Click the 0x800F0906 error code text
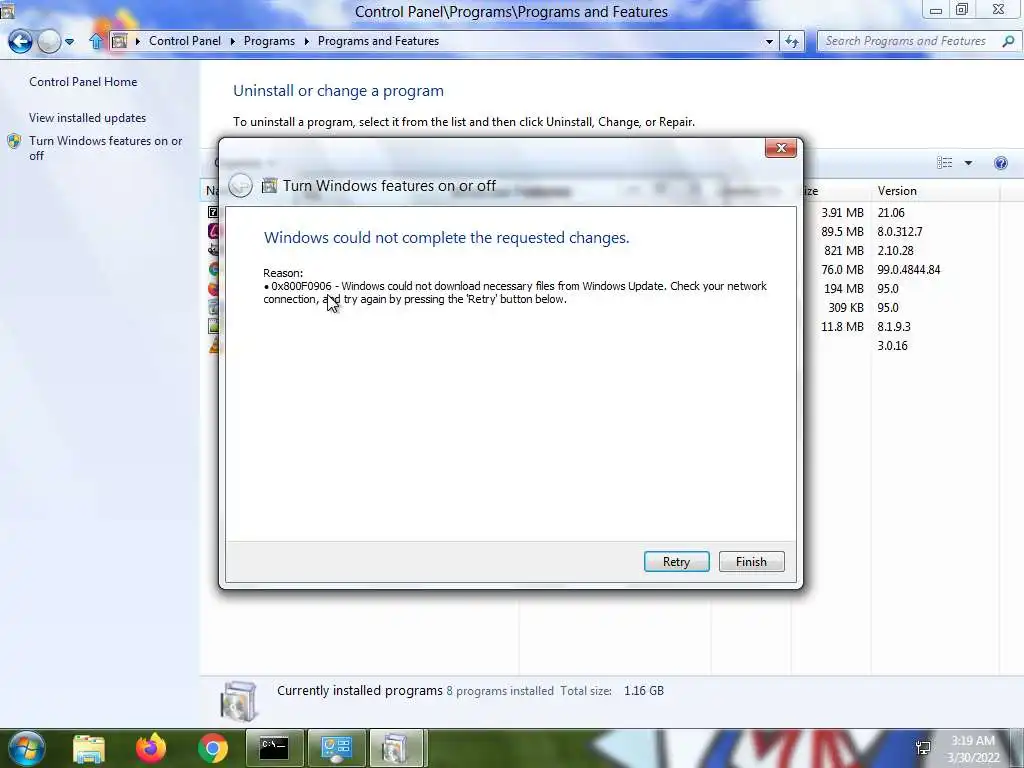Image resolution: width=1024 pixels, height=768 pixels. coord(301,286)
